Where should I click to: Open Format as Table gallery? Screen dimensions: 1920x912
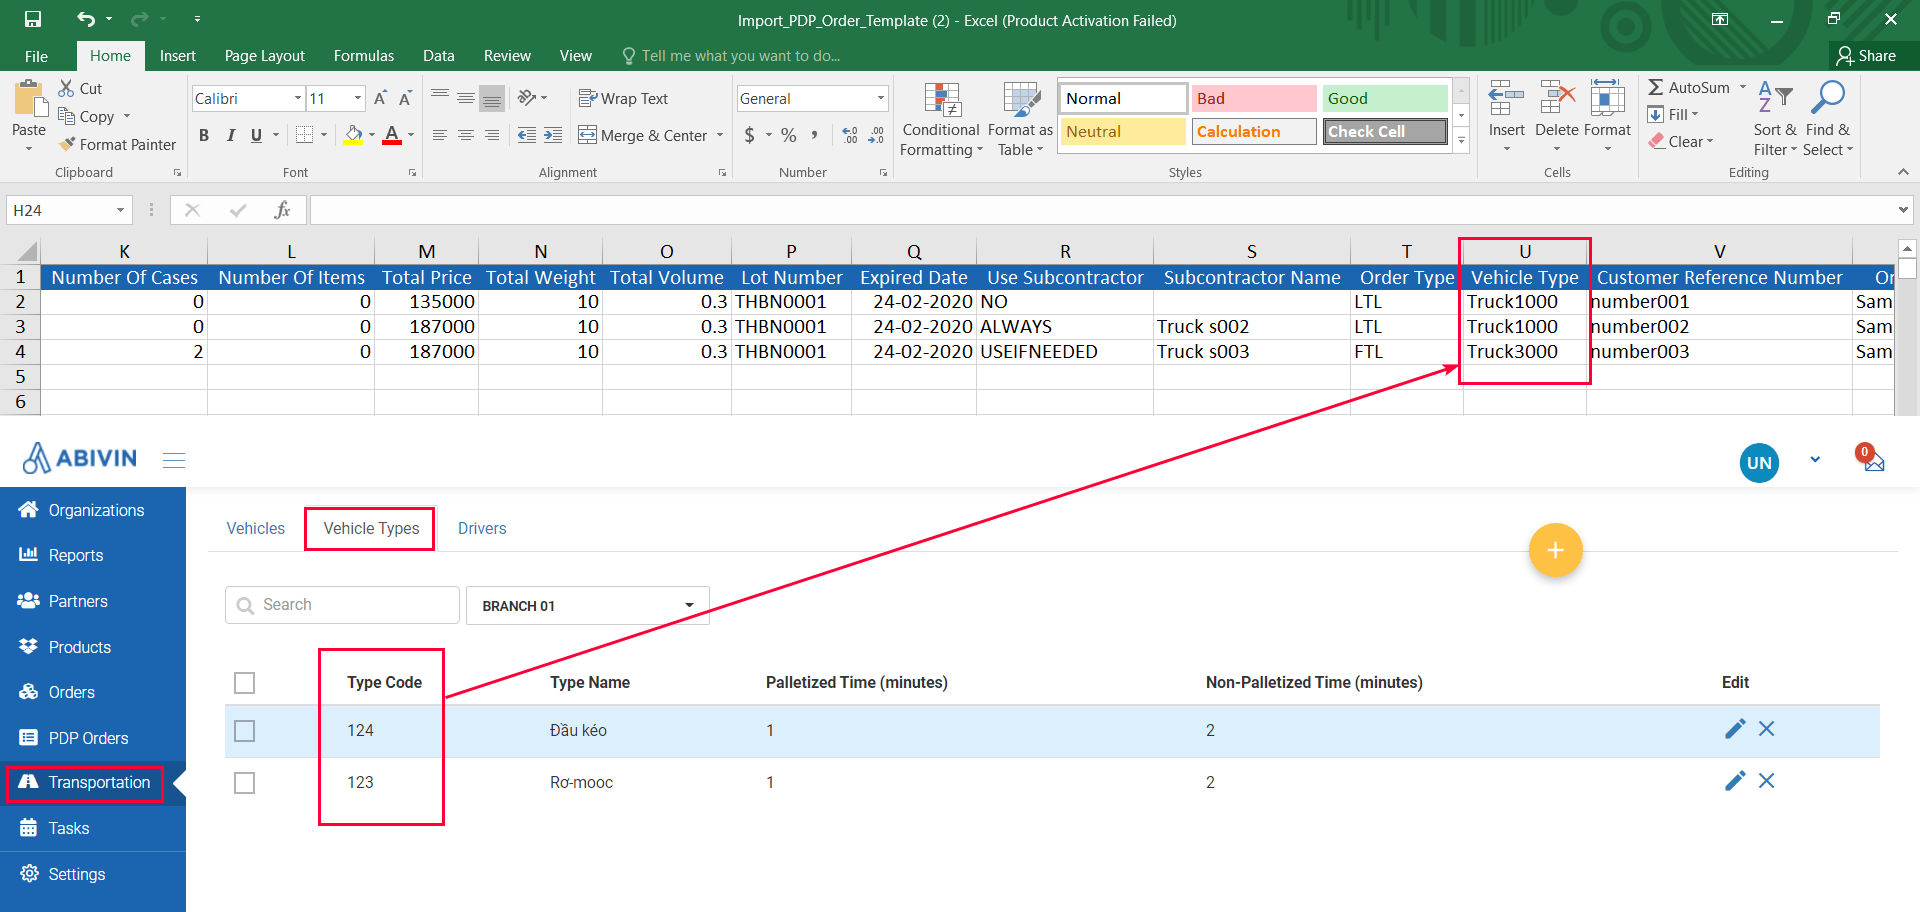click(x=1020, y=119)
